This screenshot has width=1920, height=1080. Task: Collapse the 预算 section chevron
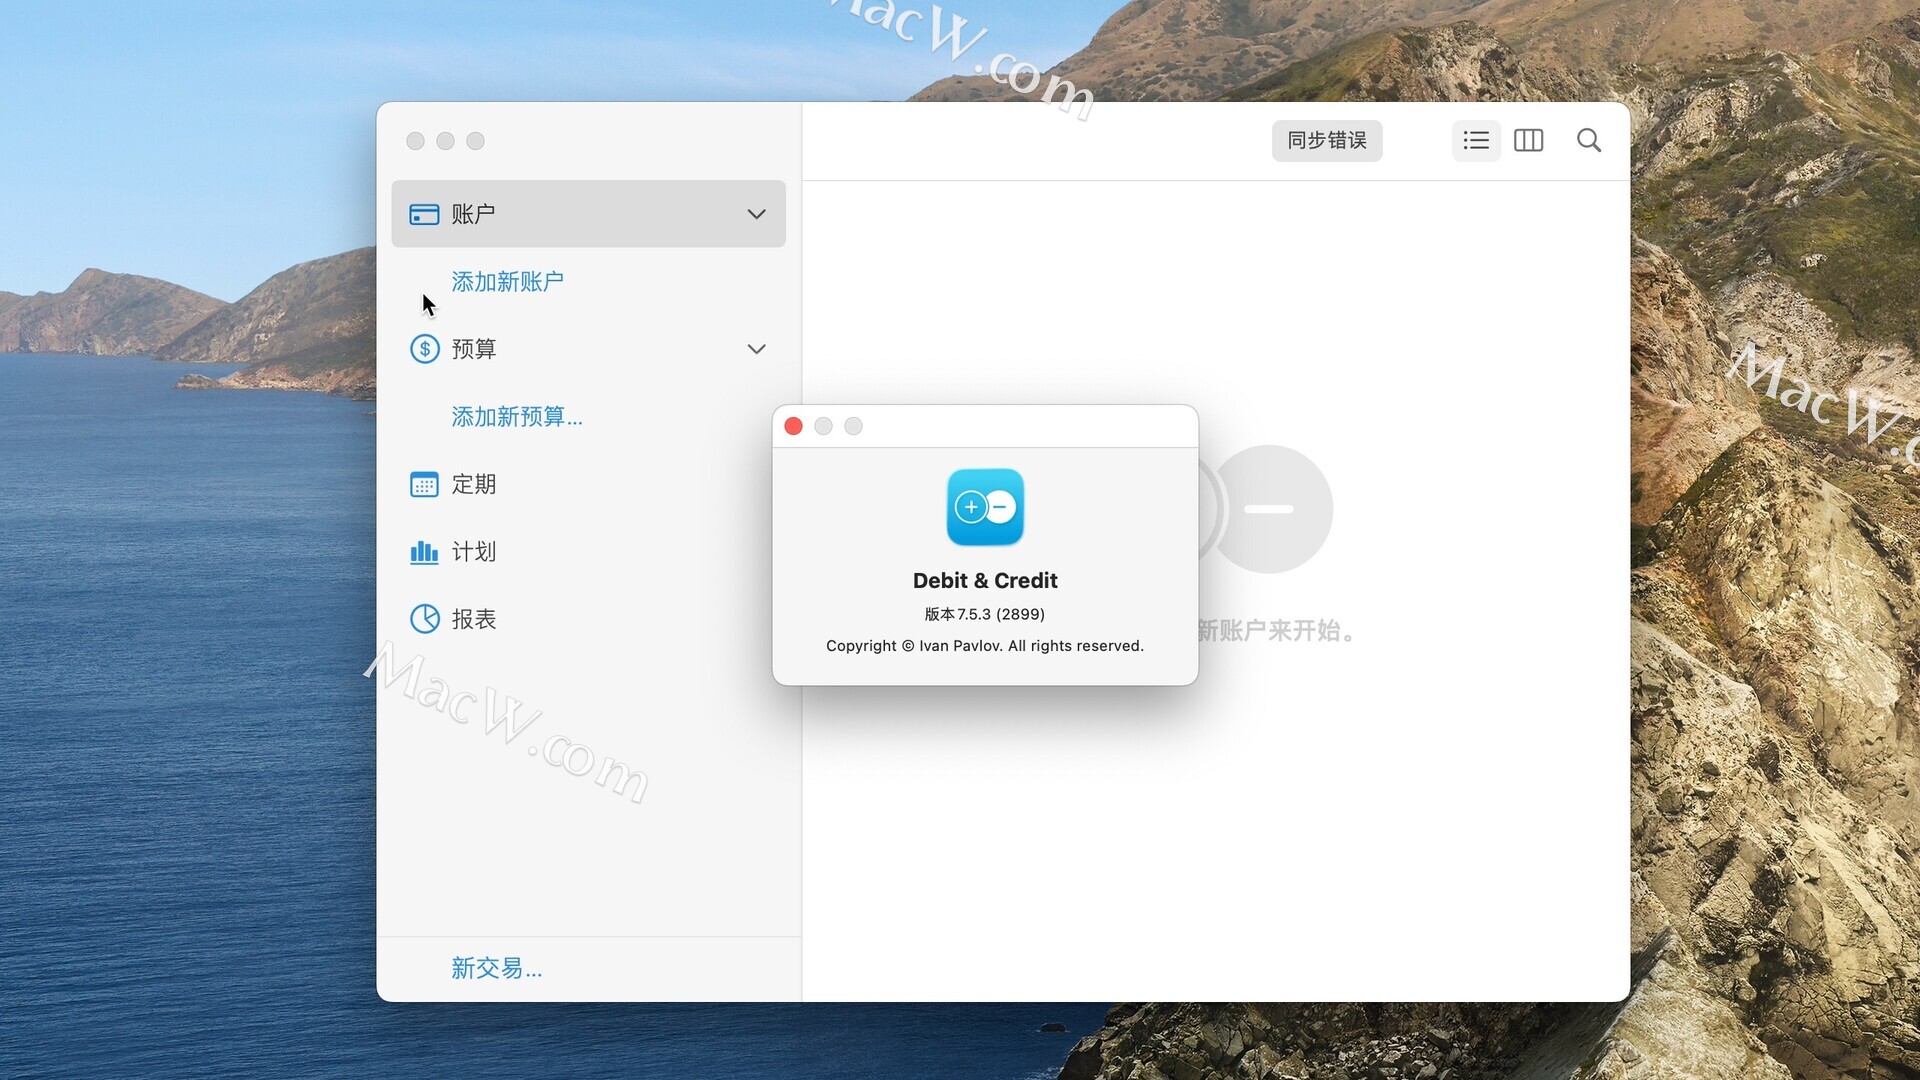tap(756, 349)
